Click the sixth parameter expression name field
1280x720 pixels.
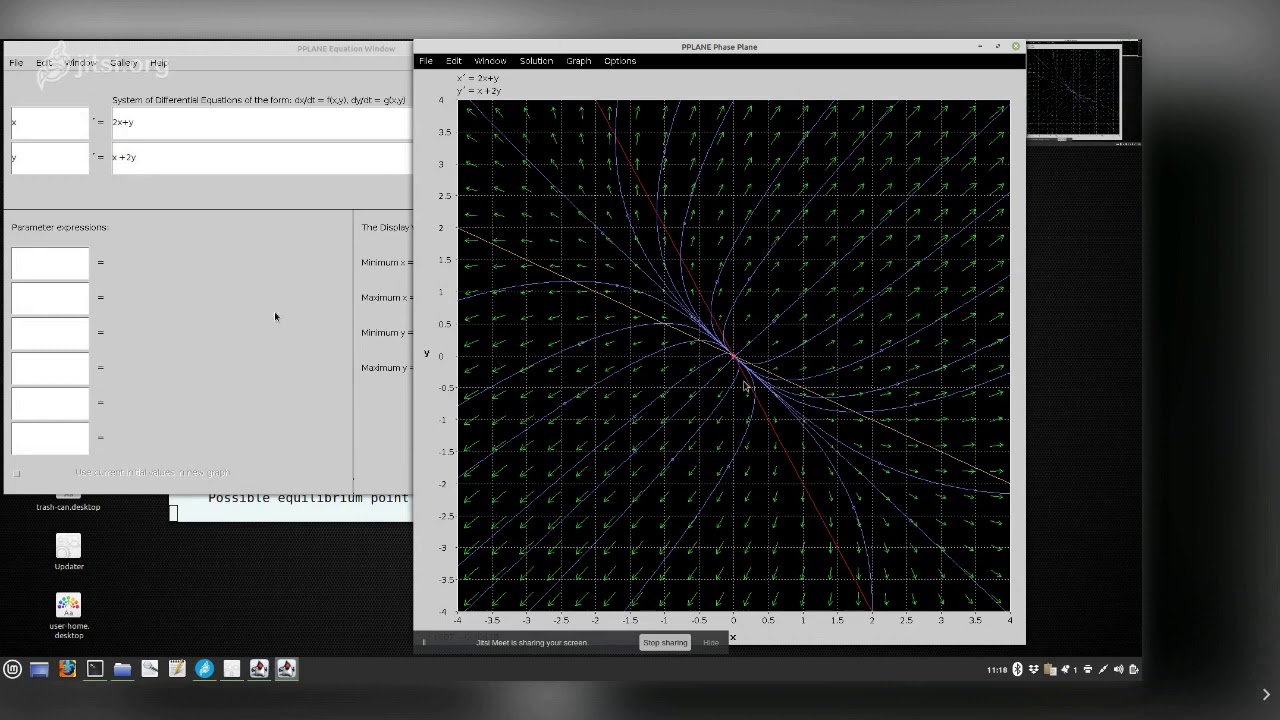[50, 437]
